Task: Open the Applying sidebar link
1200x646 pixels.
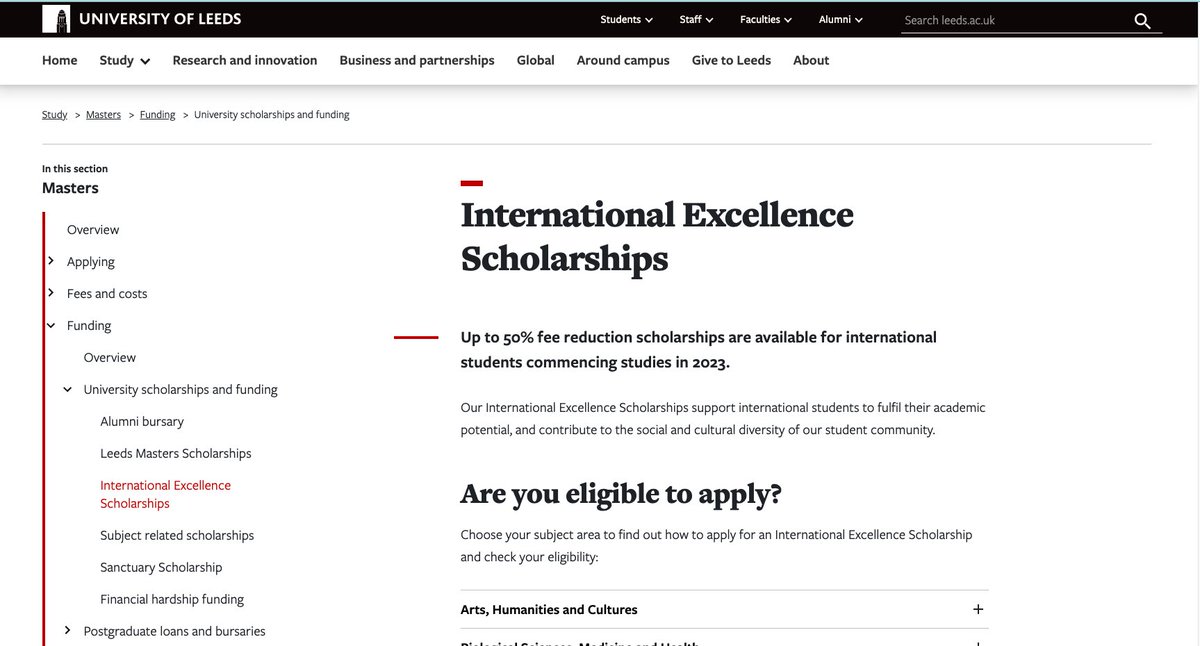Action: click(91, 262)
